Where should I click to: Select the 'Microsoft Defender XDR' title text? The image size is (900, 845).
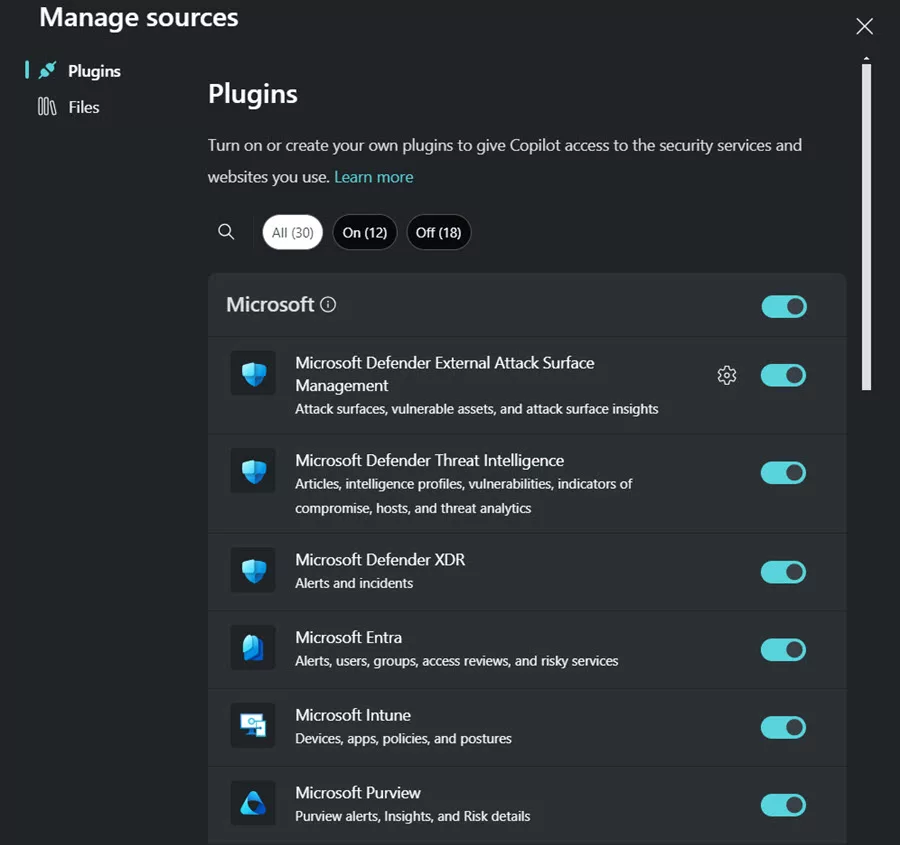coord(380,560)
